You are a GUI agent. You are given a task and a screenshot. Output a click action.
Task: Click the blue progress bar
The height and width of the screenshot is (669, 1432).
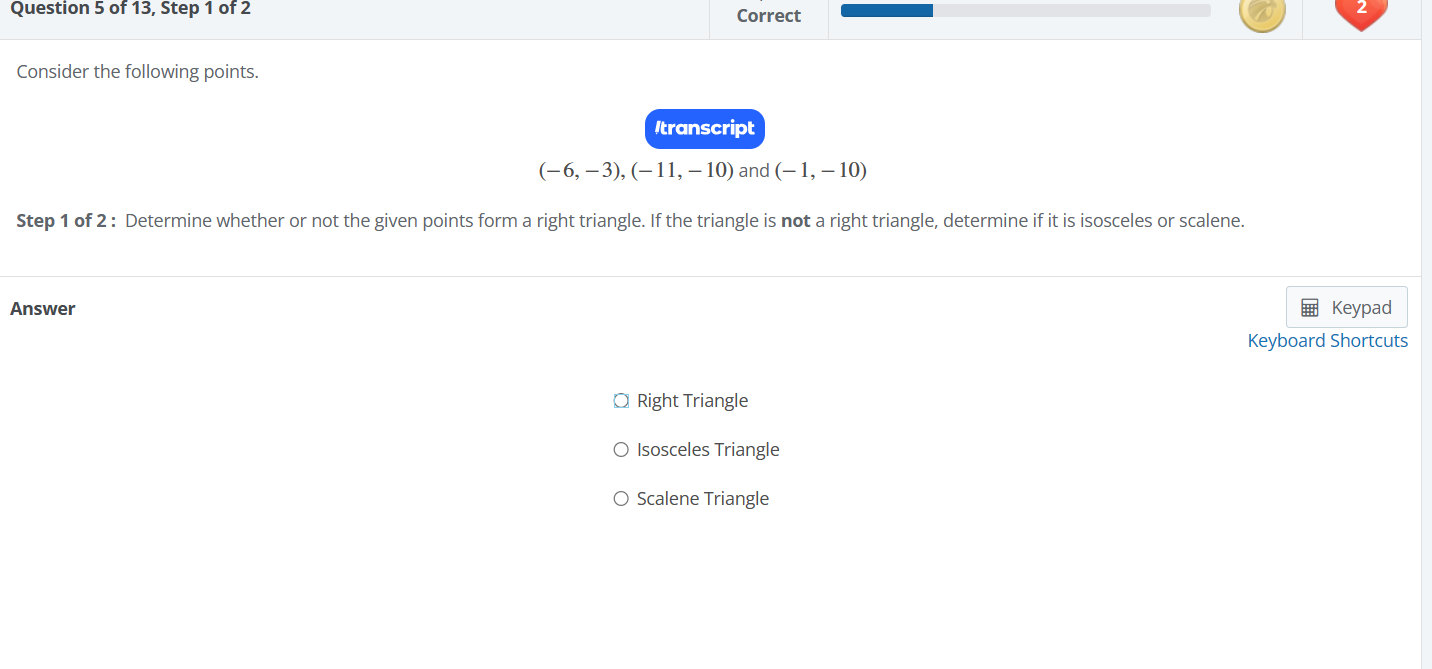pyautogui.click(x=886, y=10)
